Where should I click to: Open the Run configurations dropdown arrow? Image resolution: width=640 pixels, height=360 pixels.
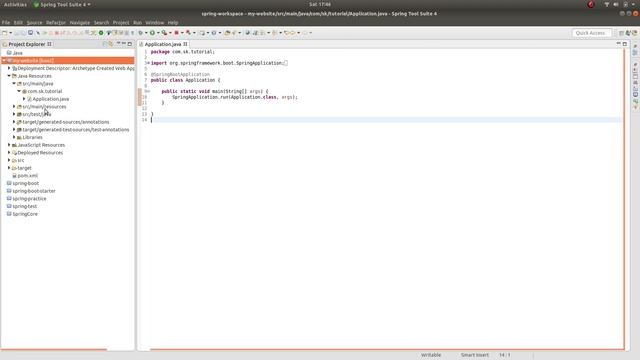coord(158,33)
